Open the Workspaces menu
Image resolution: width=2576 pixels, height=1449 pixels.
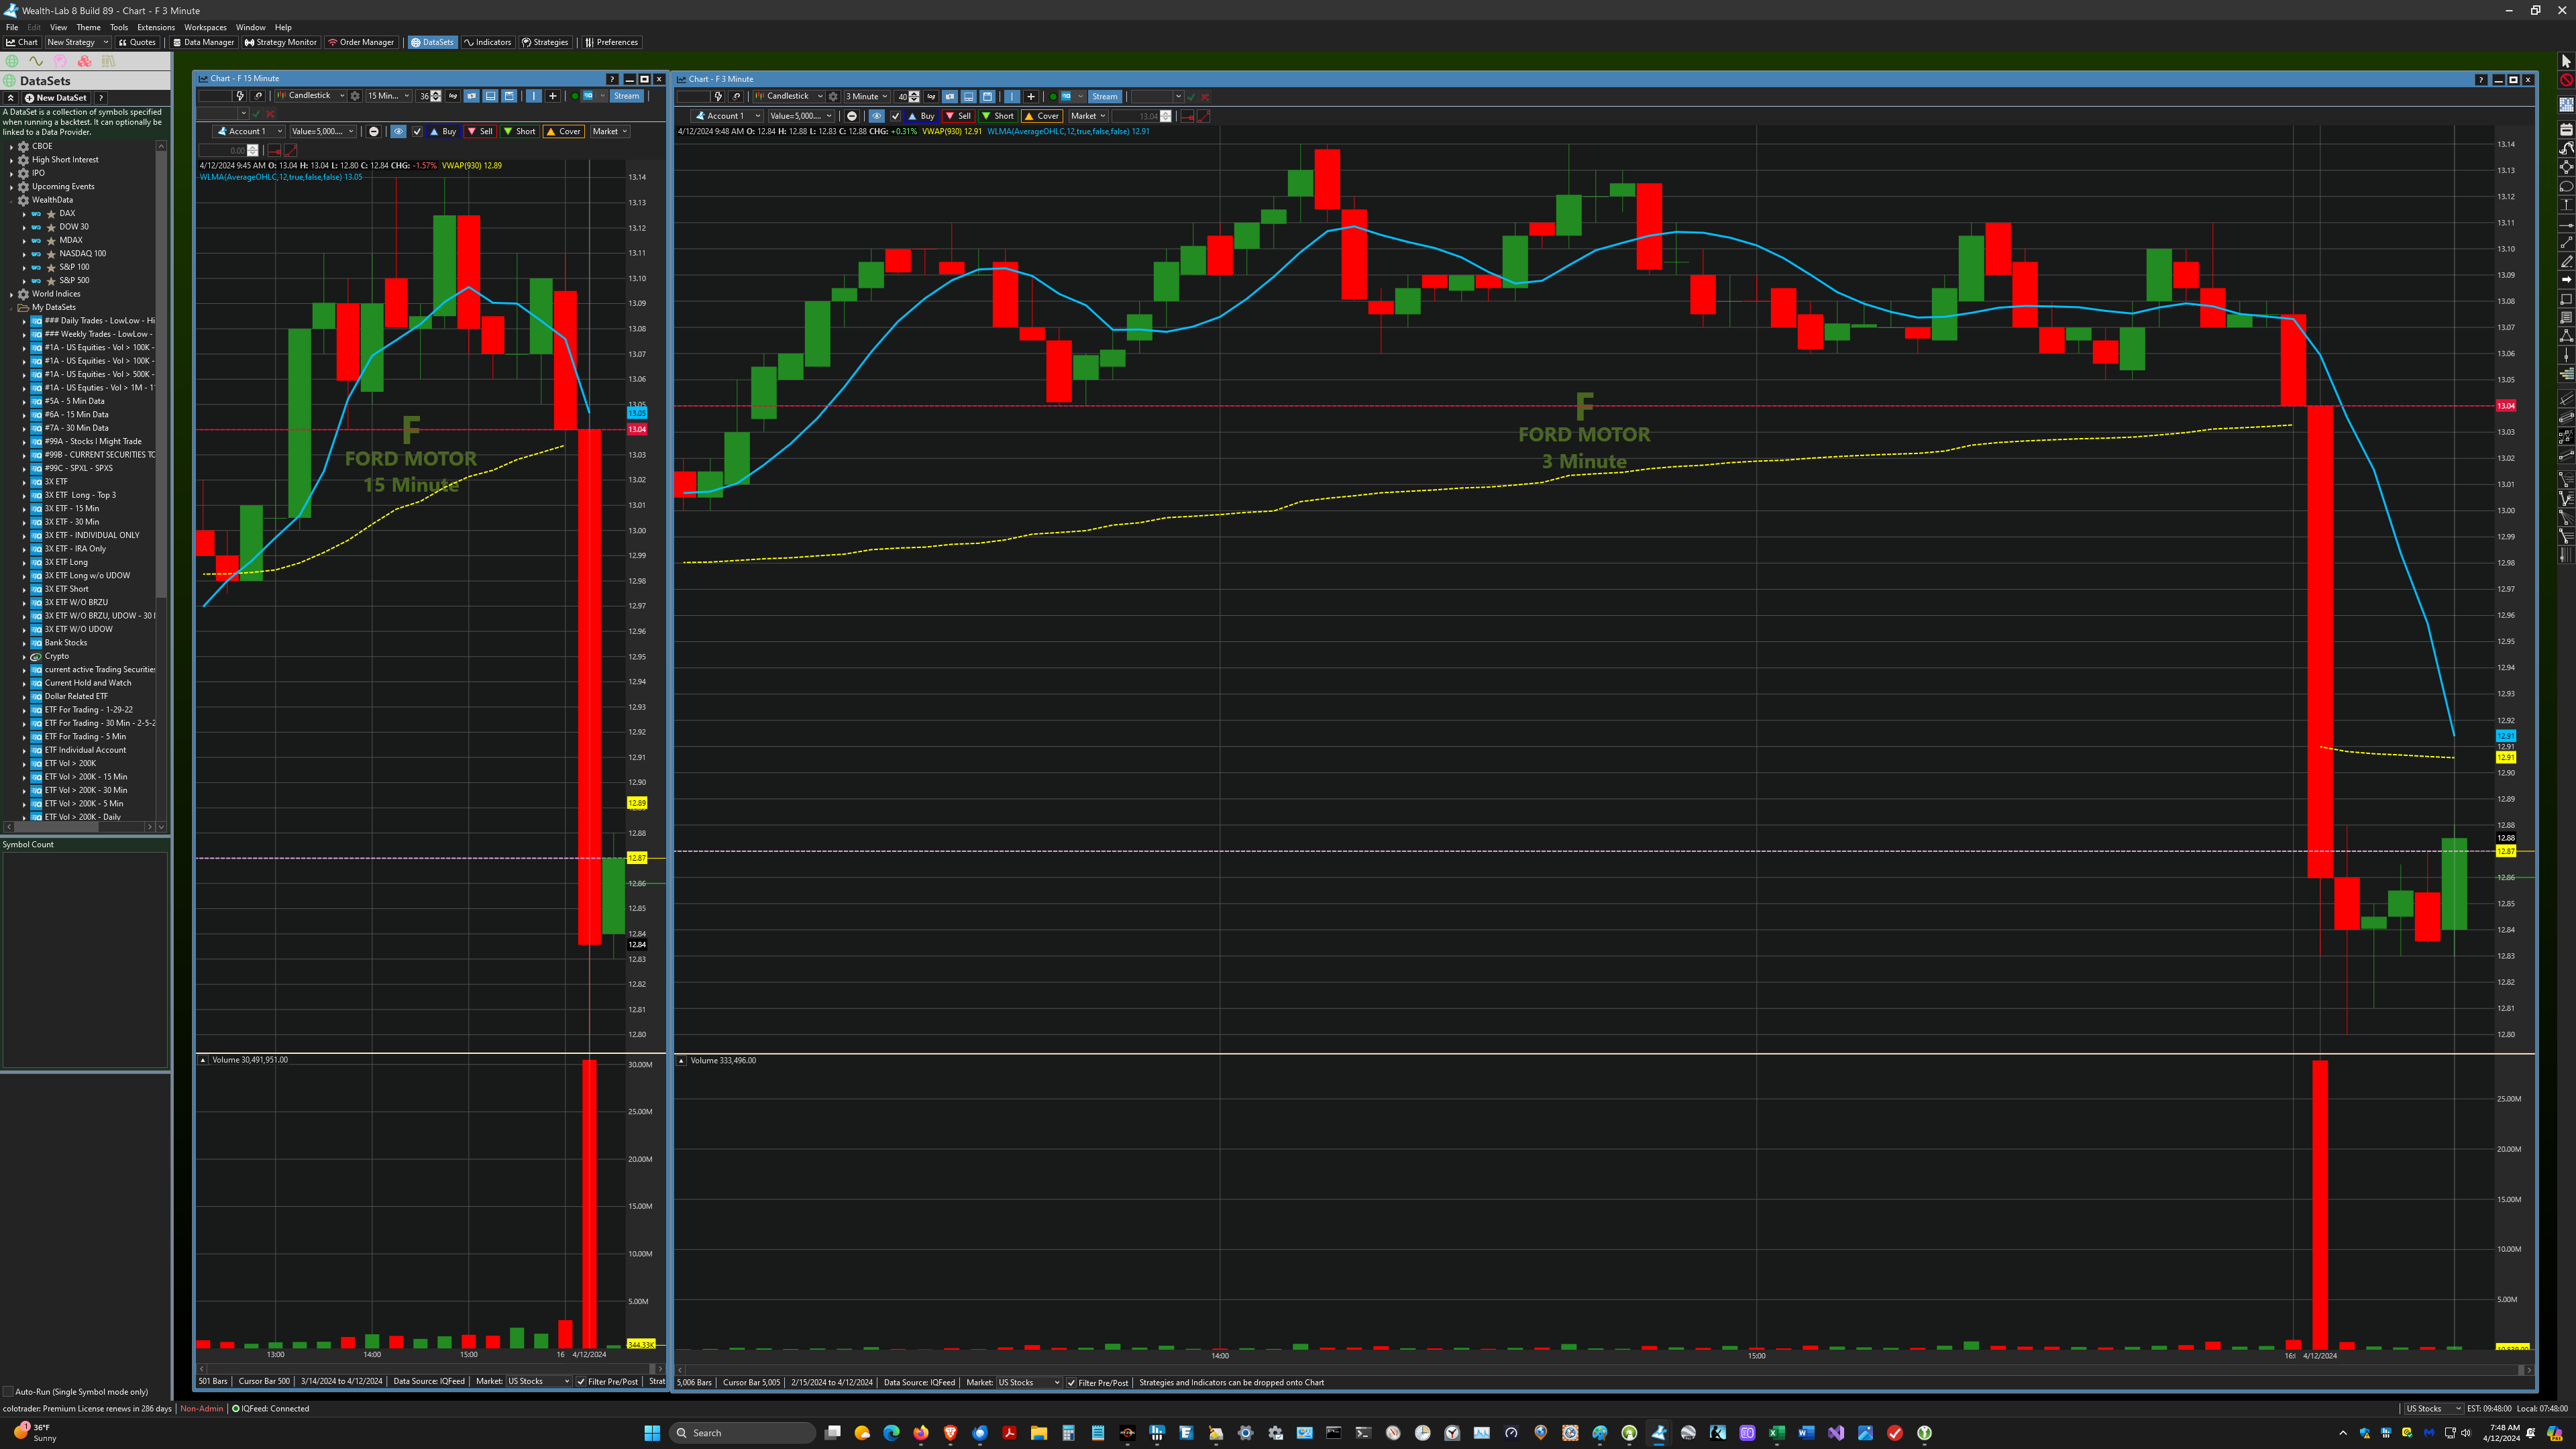pos(205,27)
